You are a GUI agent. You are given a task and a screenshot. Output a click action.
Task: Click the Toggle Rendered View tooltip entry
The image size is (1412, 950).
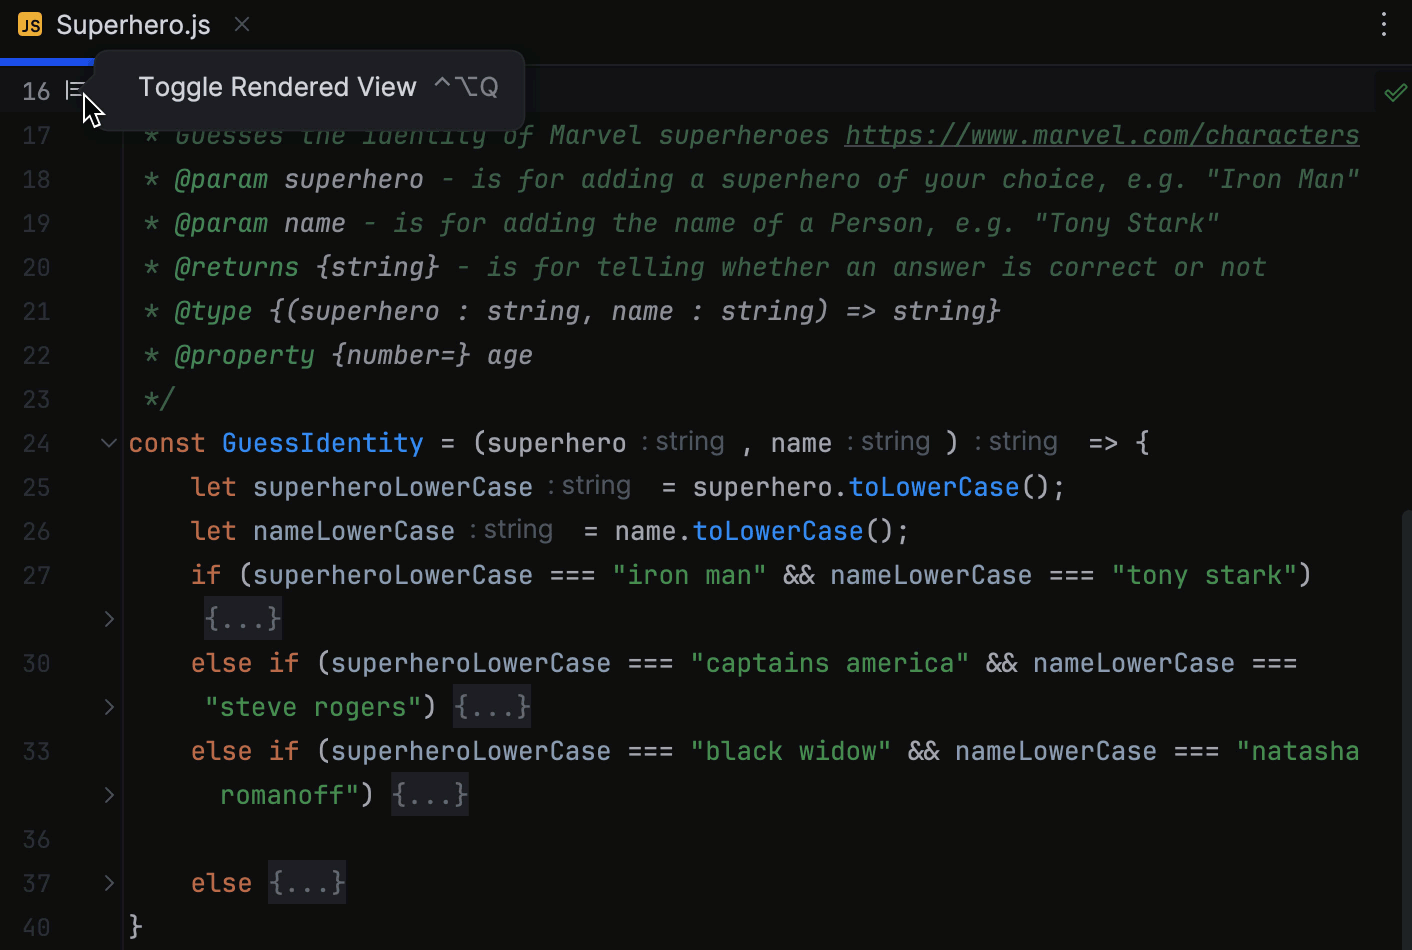point(278,87)
